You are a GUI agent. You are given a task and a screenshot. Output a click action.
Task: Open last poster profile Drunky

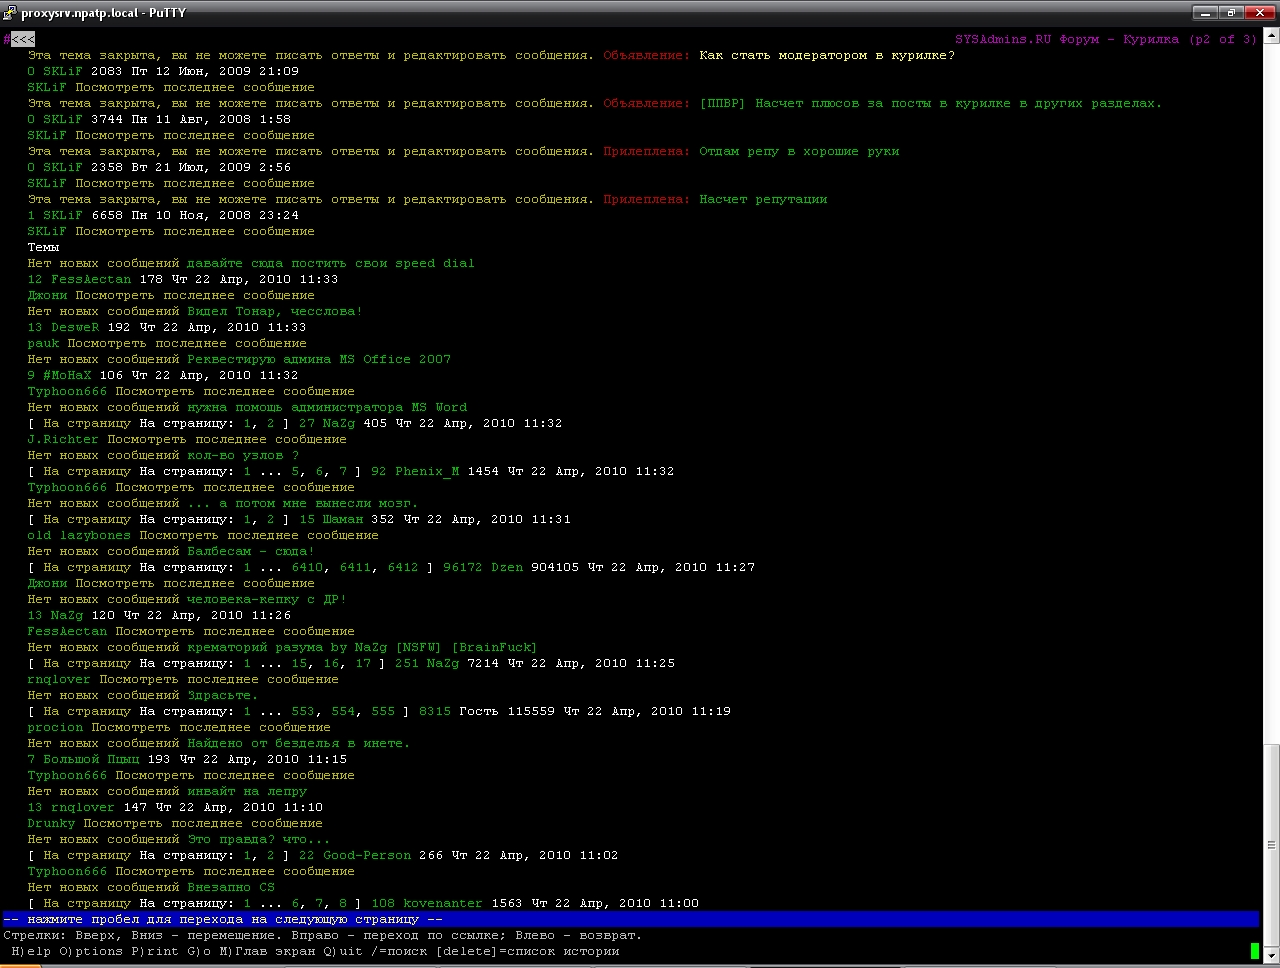click(51, 823)
